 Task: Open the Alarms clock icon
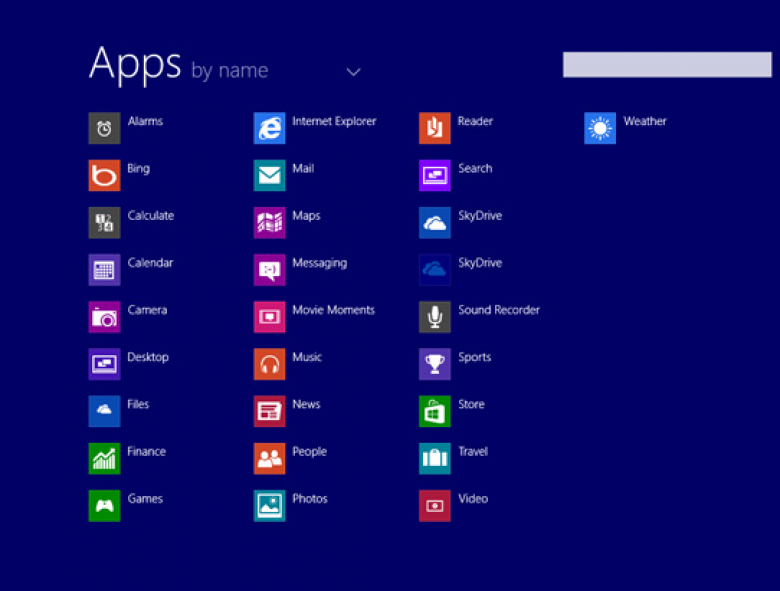104,128
